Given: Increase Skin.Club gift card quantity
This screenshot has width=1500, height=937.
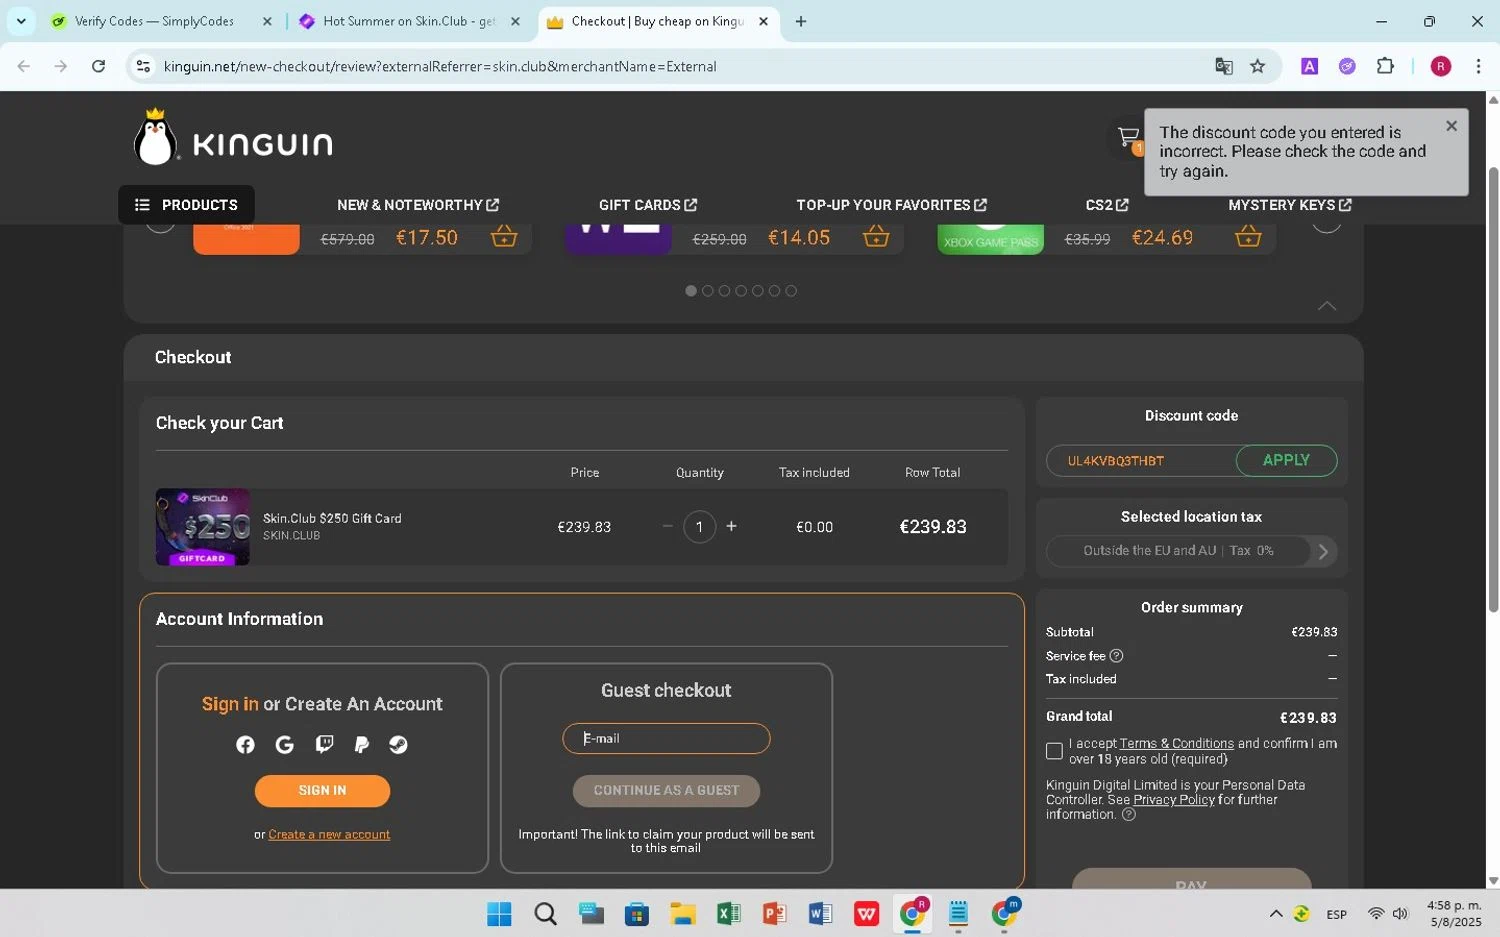Looking at the screenshot, I should pyautogui.click(x=731, y=526).
